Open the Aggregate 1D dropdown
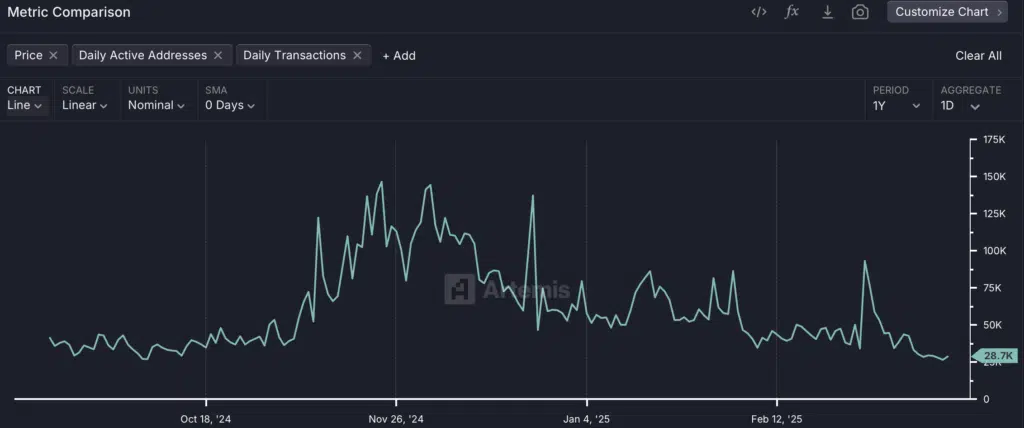This screenshot has width=1024, height=428. pyautogui.click(x=960, y=106)
